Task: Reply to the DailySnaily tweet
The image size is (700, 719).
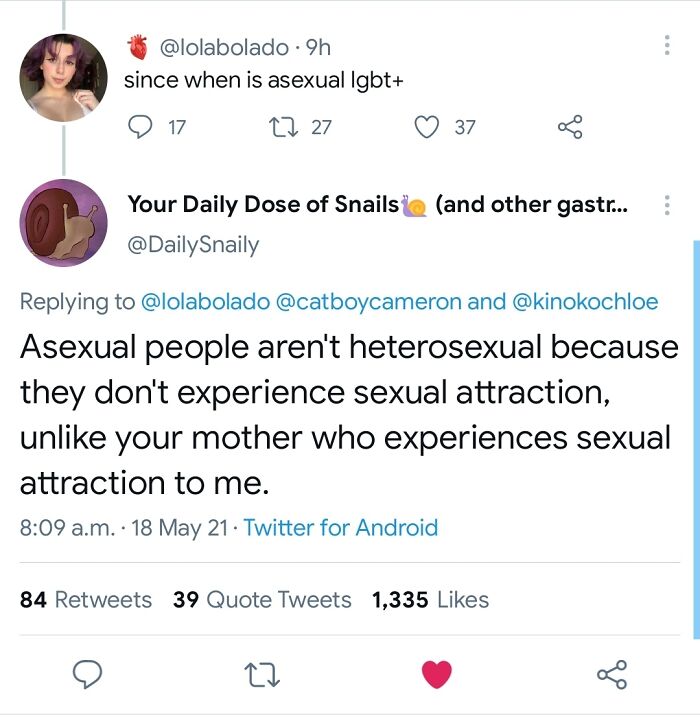Action: 87,674
